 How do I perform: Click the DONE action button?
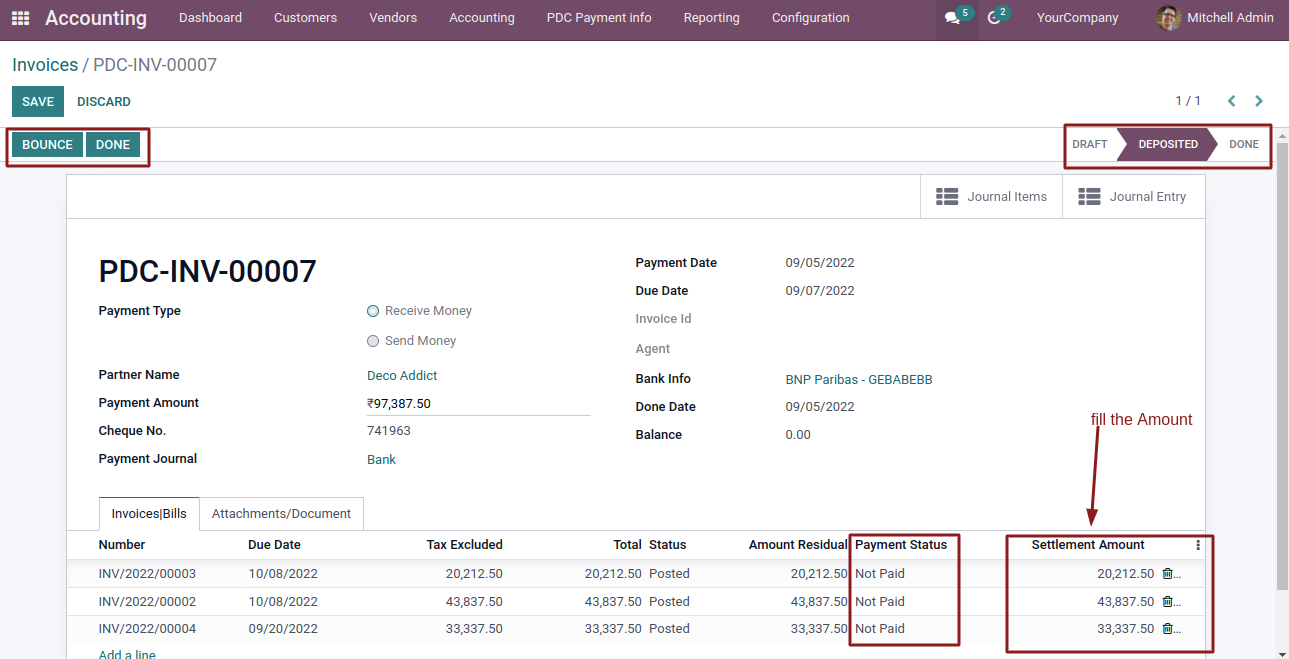113,145
